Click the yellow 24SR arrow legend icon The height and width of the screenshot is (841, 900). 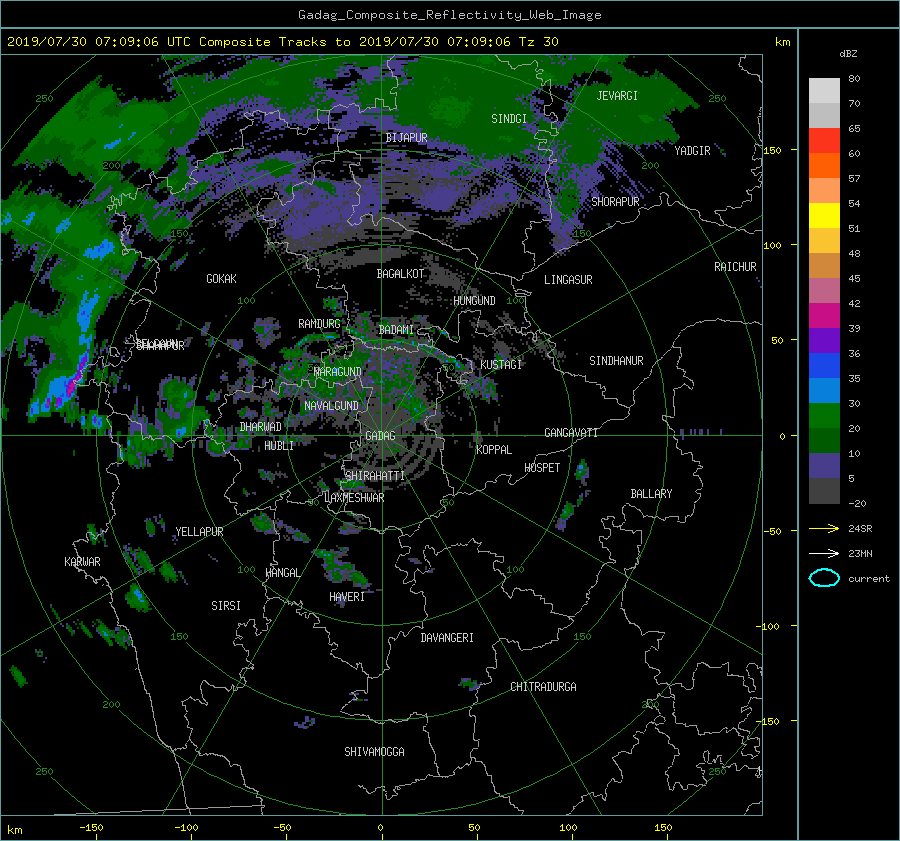(x=824, y=528)
